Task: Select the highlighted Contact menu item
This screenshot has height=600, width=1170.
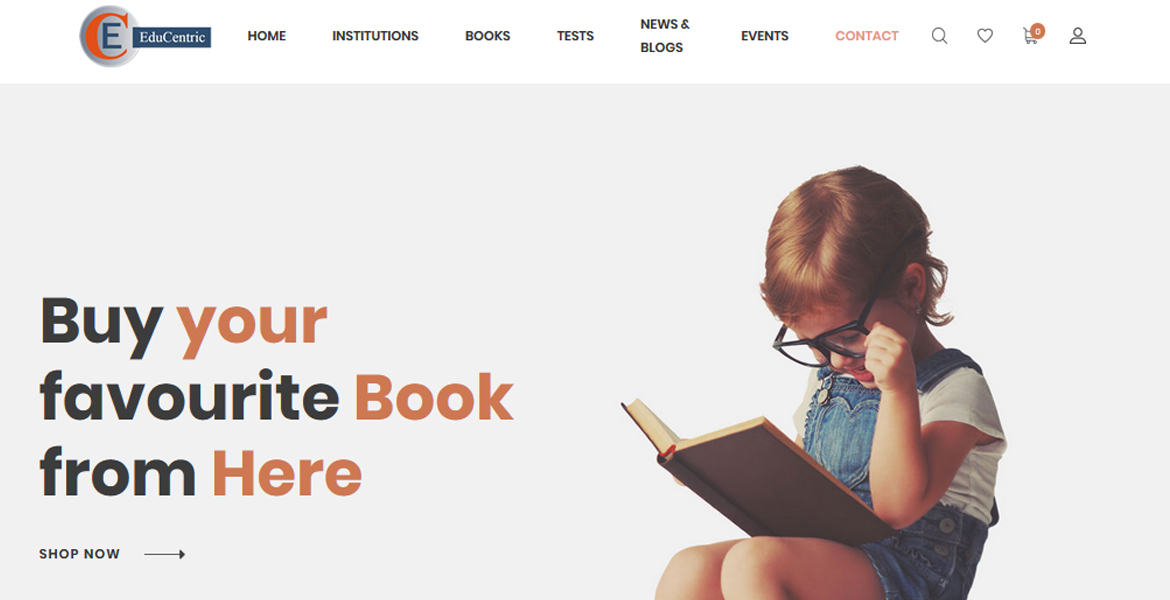Action: tap(866, 36)
